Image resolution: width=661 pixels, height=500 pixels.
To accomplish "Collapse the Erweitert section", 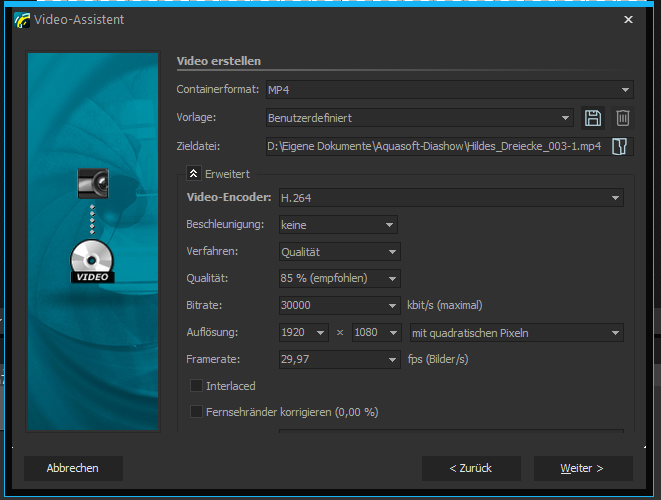I will click(x=194, y=173).
